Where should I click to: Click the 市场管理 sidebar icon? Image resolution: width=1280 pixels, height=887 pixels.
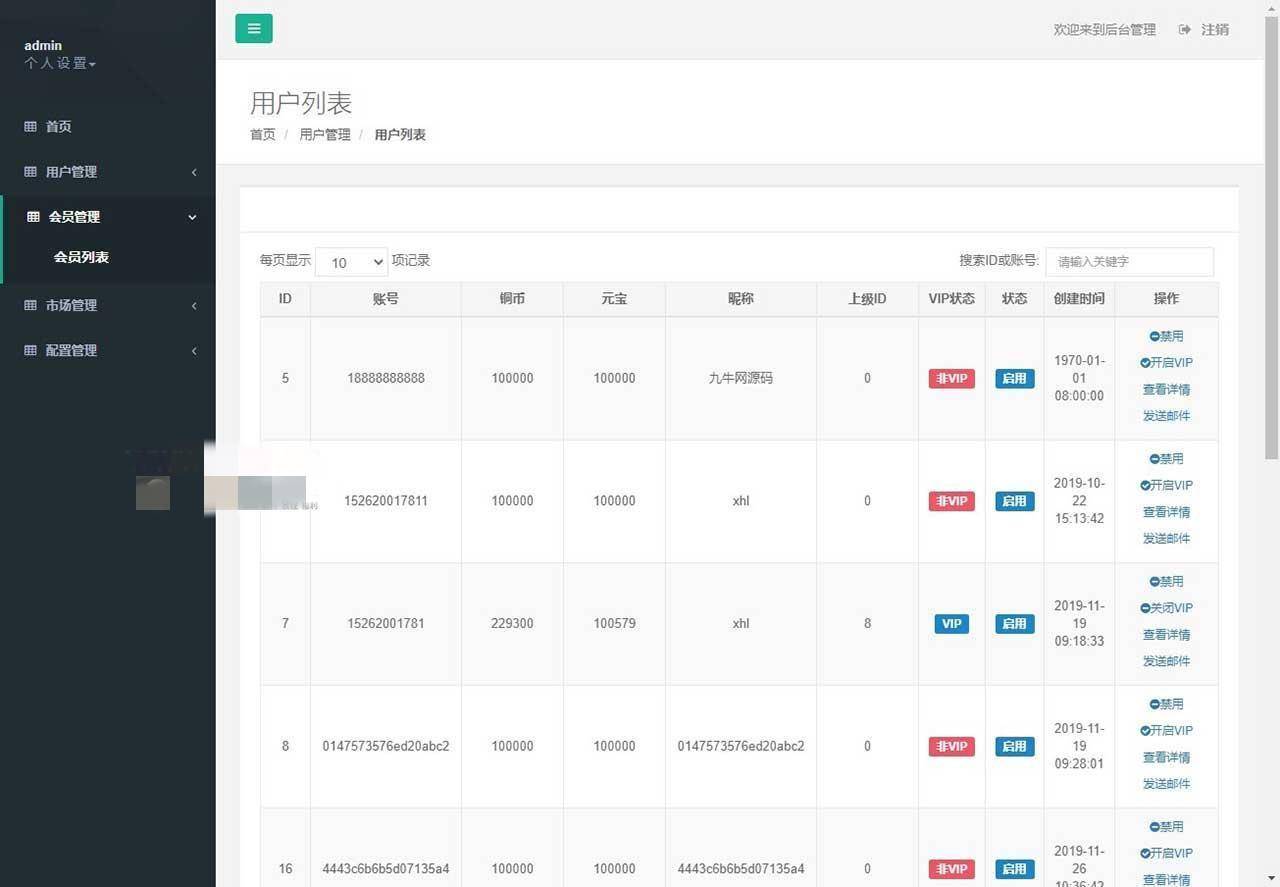pos(30,305)
